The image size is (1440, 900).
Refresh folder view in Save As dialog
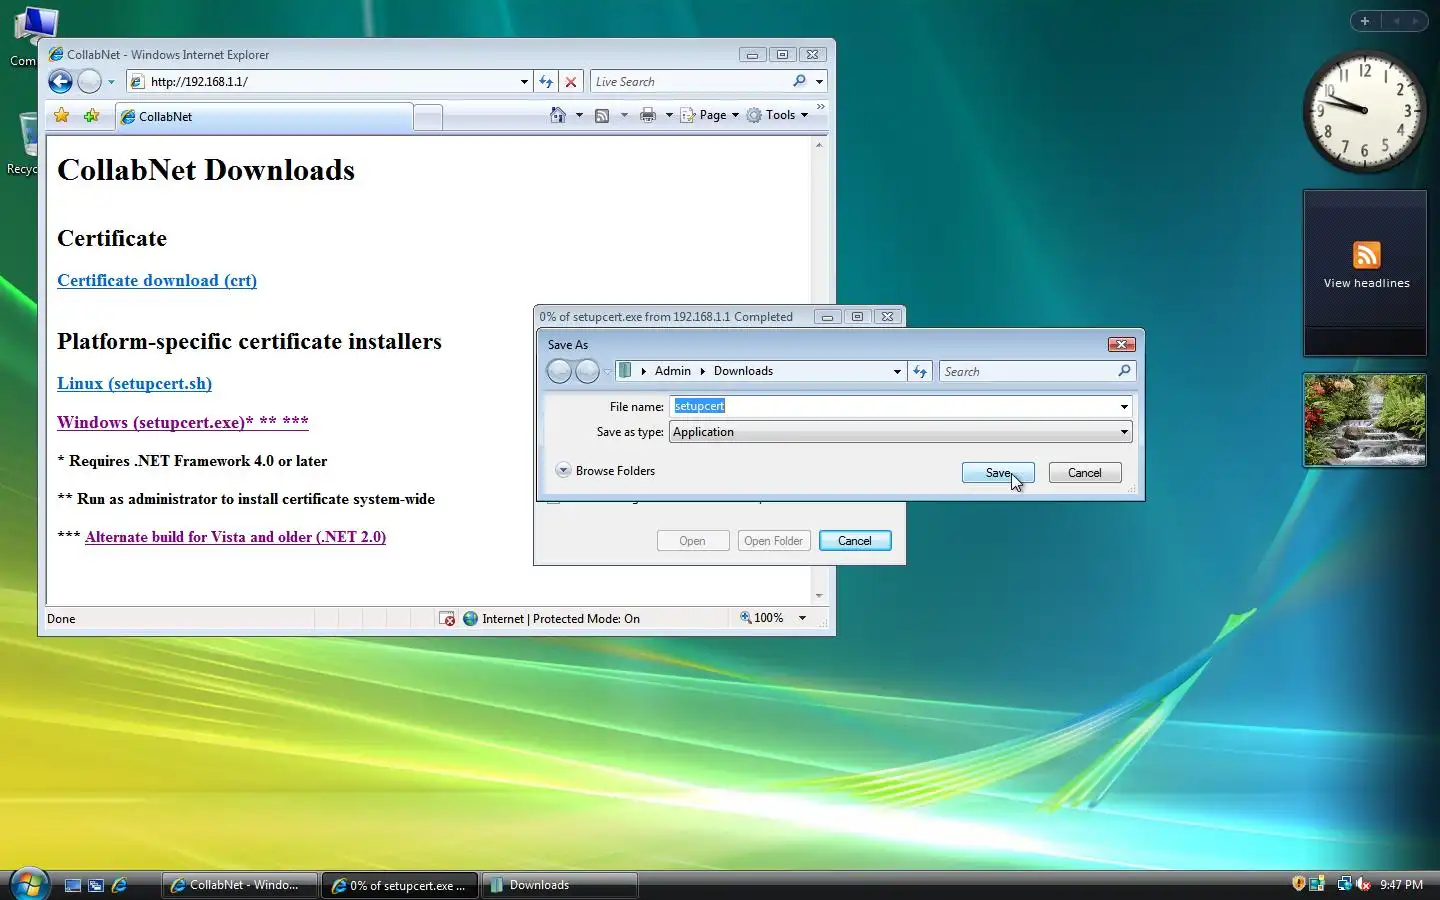[x=920, y=371]
